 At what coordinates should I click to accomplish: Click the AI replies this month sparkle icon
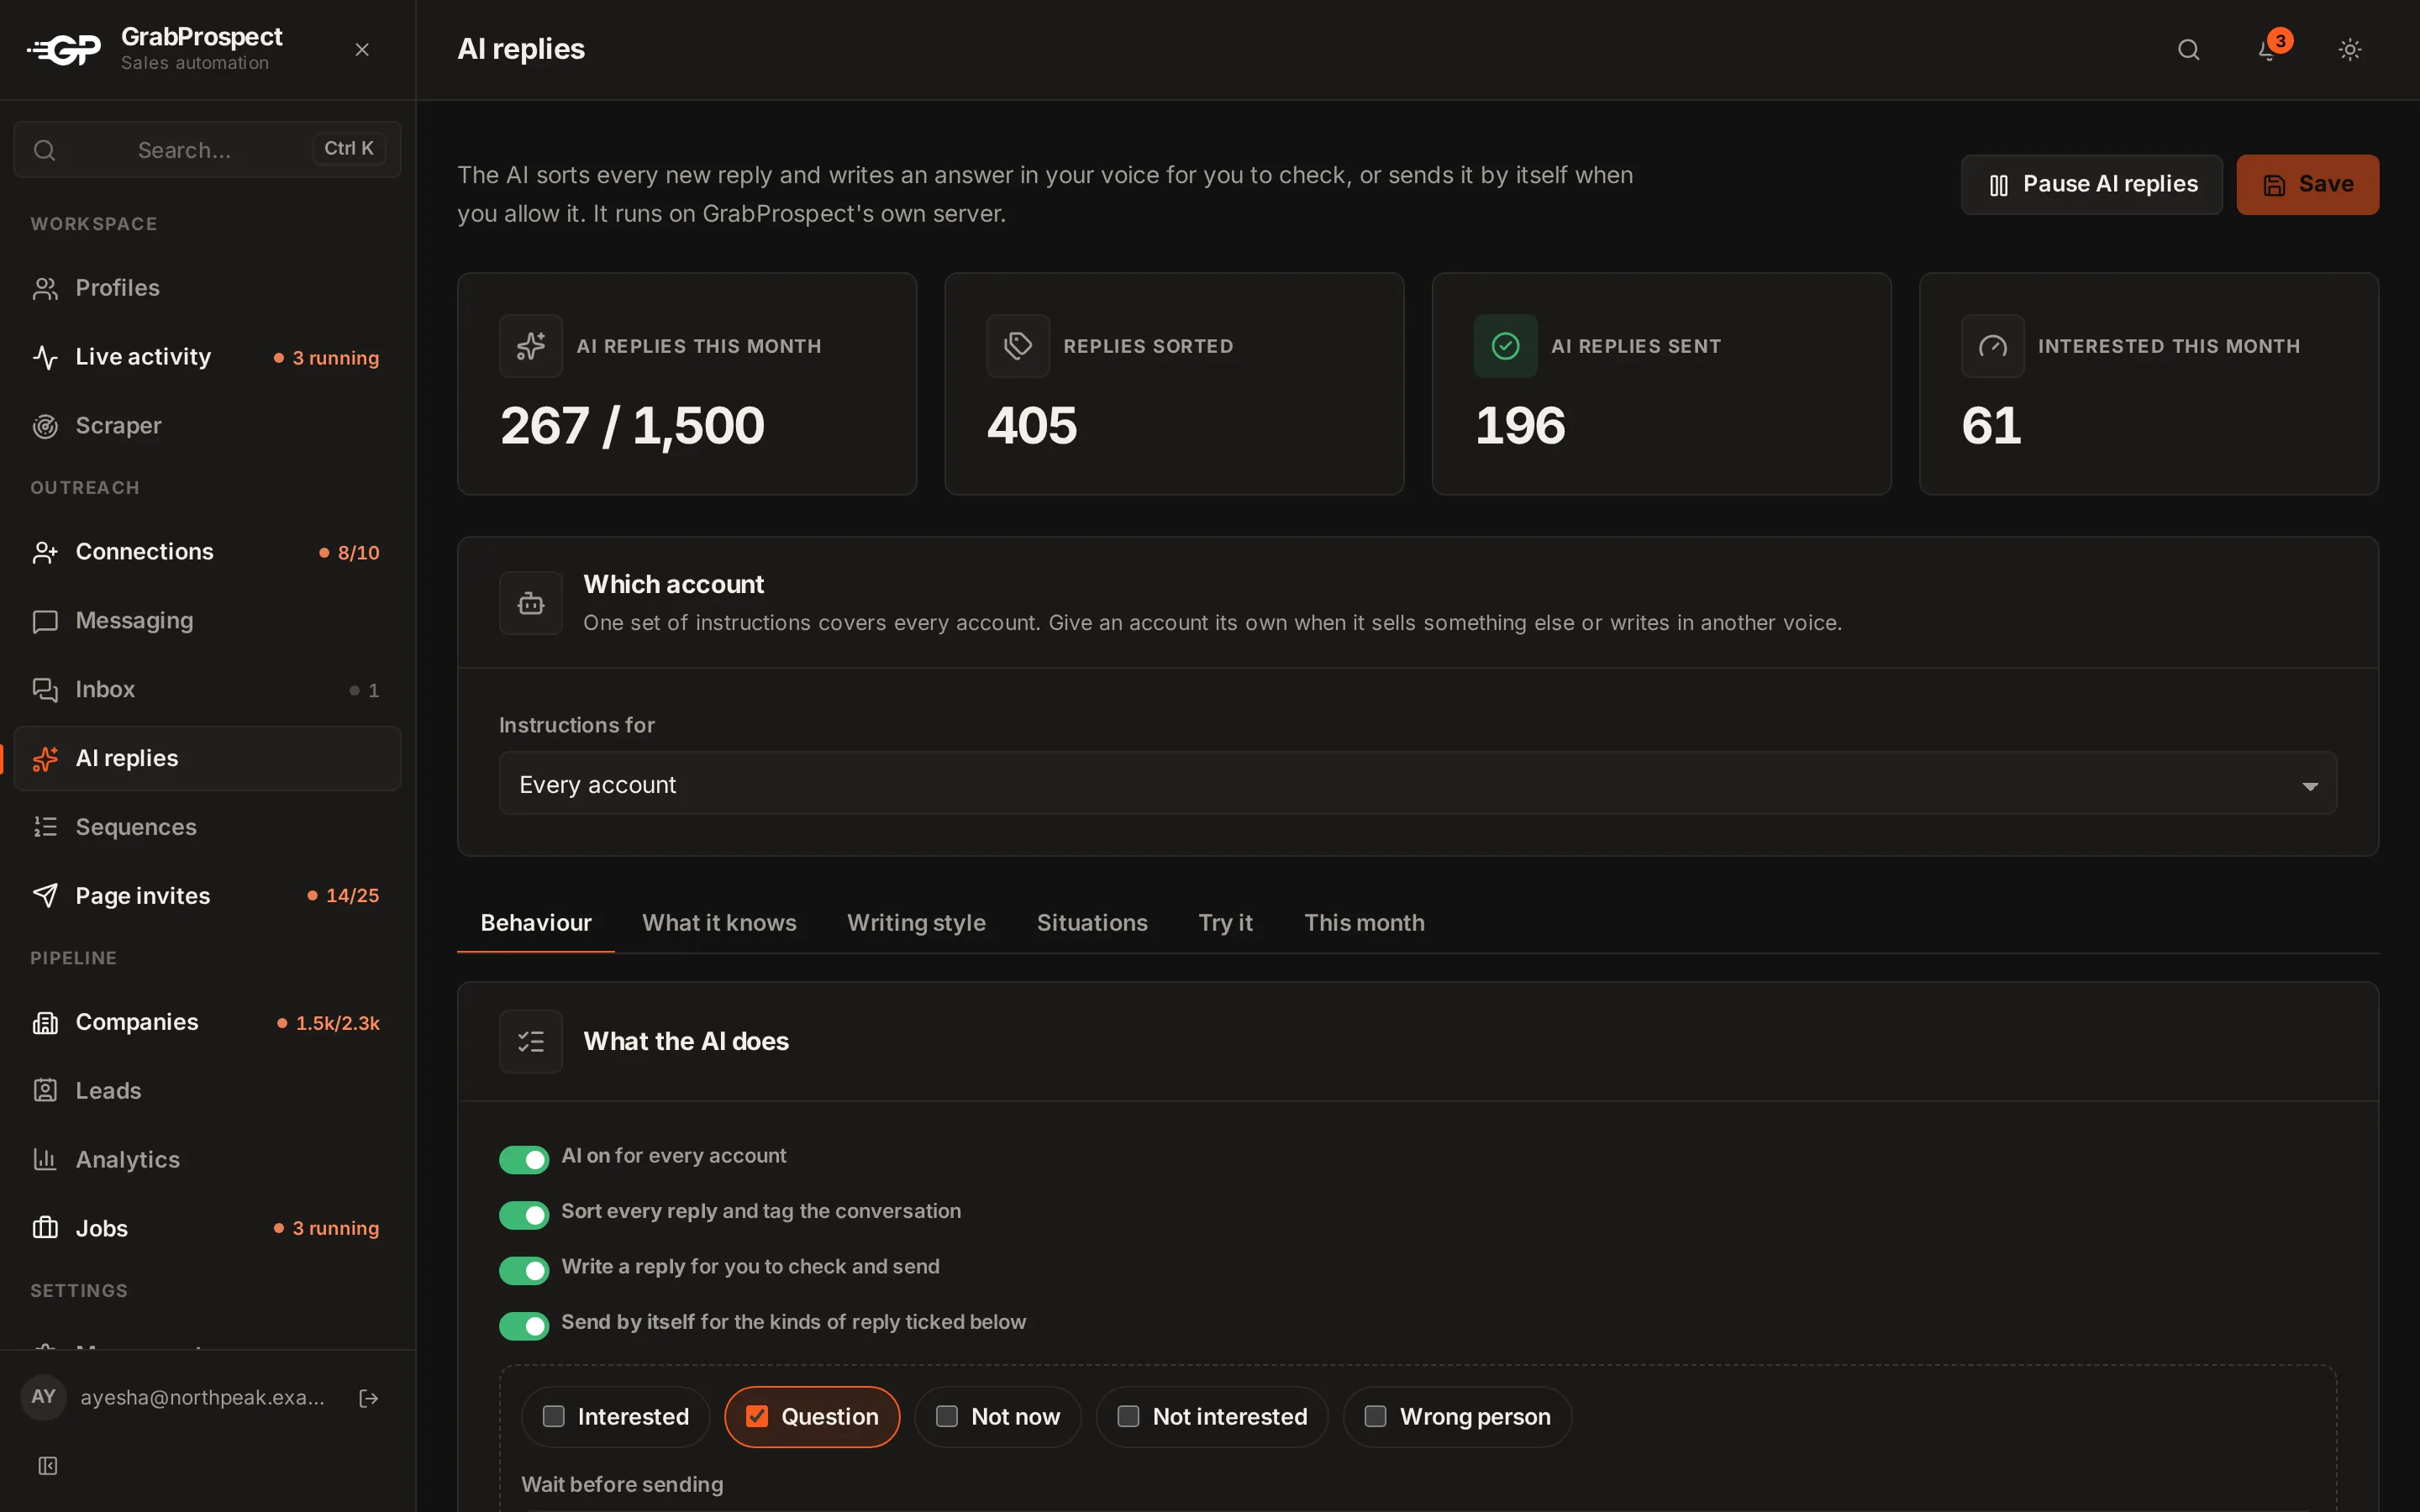pyautogui.click(x=531, y=346)
